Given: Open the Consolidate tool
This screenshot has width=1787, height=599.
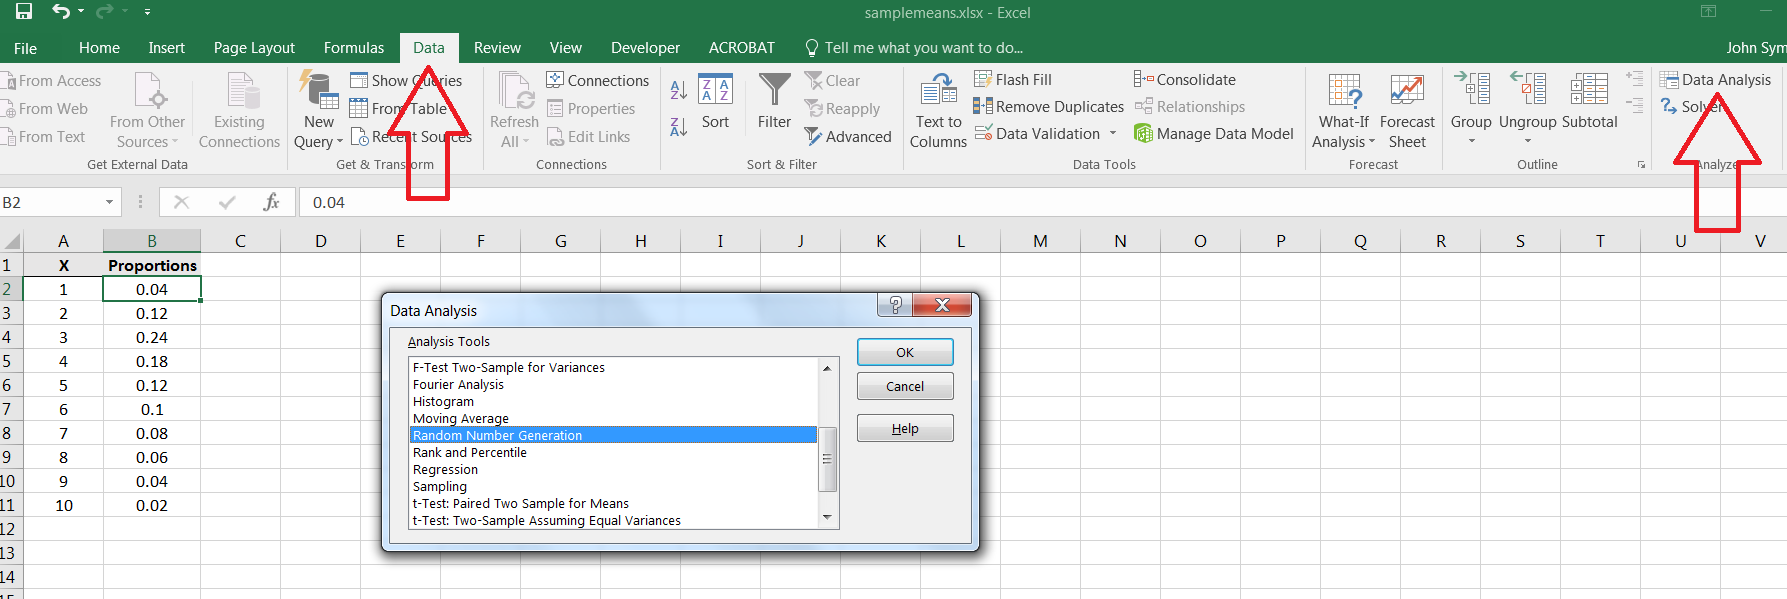Looking at the screenshot, I should [x=1185, y=80].
